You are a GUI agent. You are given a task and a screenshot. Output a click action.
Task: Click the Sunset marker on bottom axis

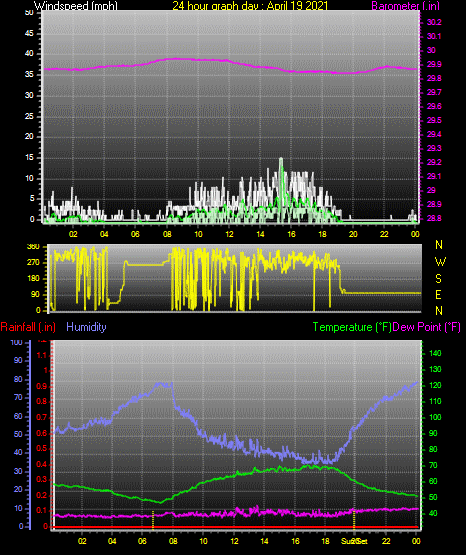354,541
